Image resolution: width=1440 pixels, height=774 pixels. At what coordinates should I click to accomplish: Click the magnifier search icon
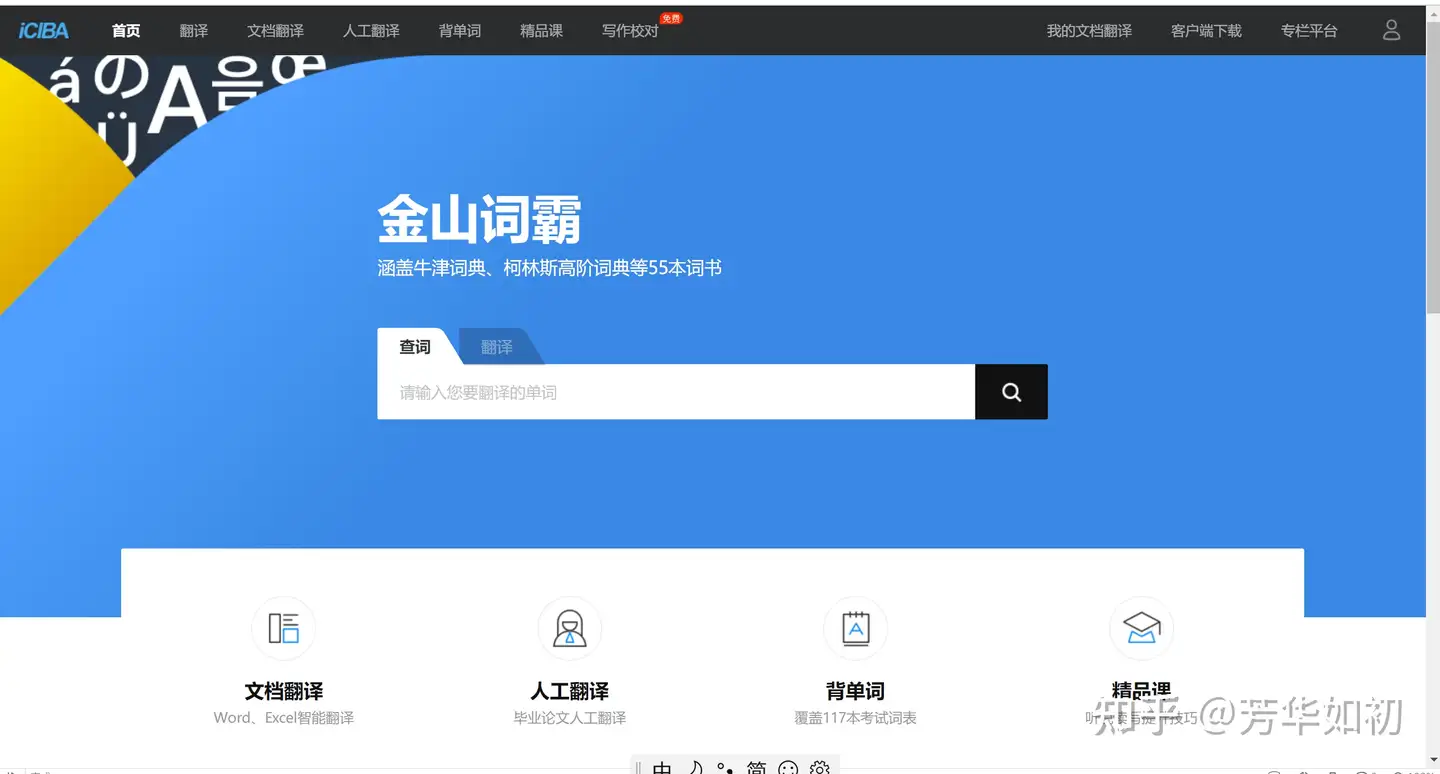coord(1010,391)
